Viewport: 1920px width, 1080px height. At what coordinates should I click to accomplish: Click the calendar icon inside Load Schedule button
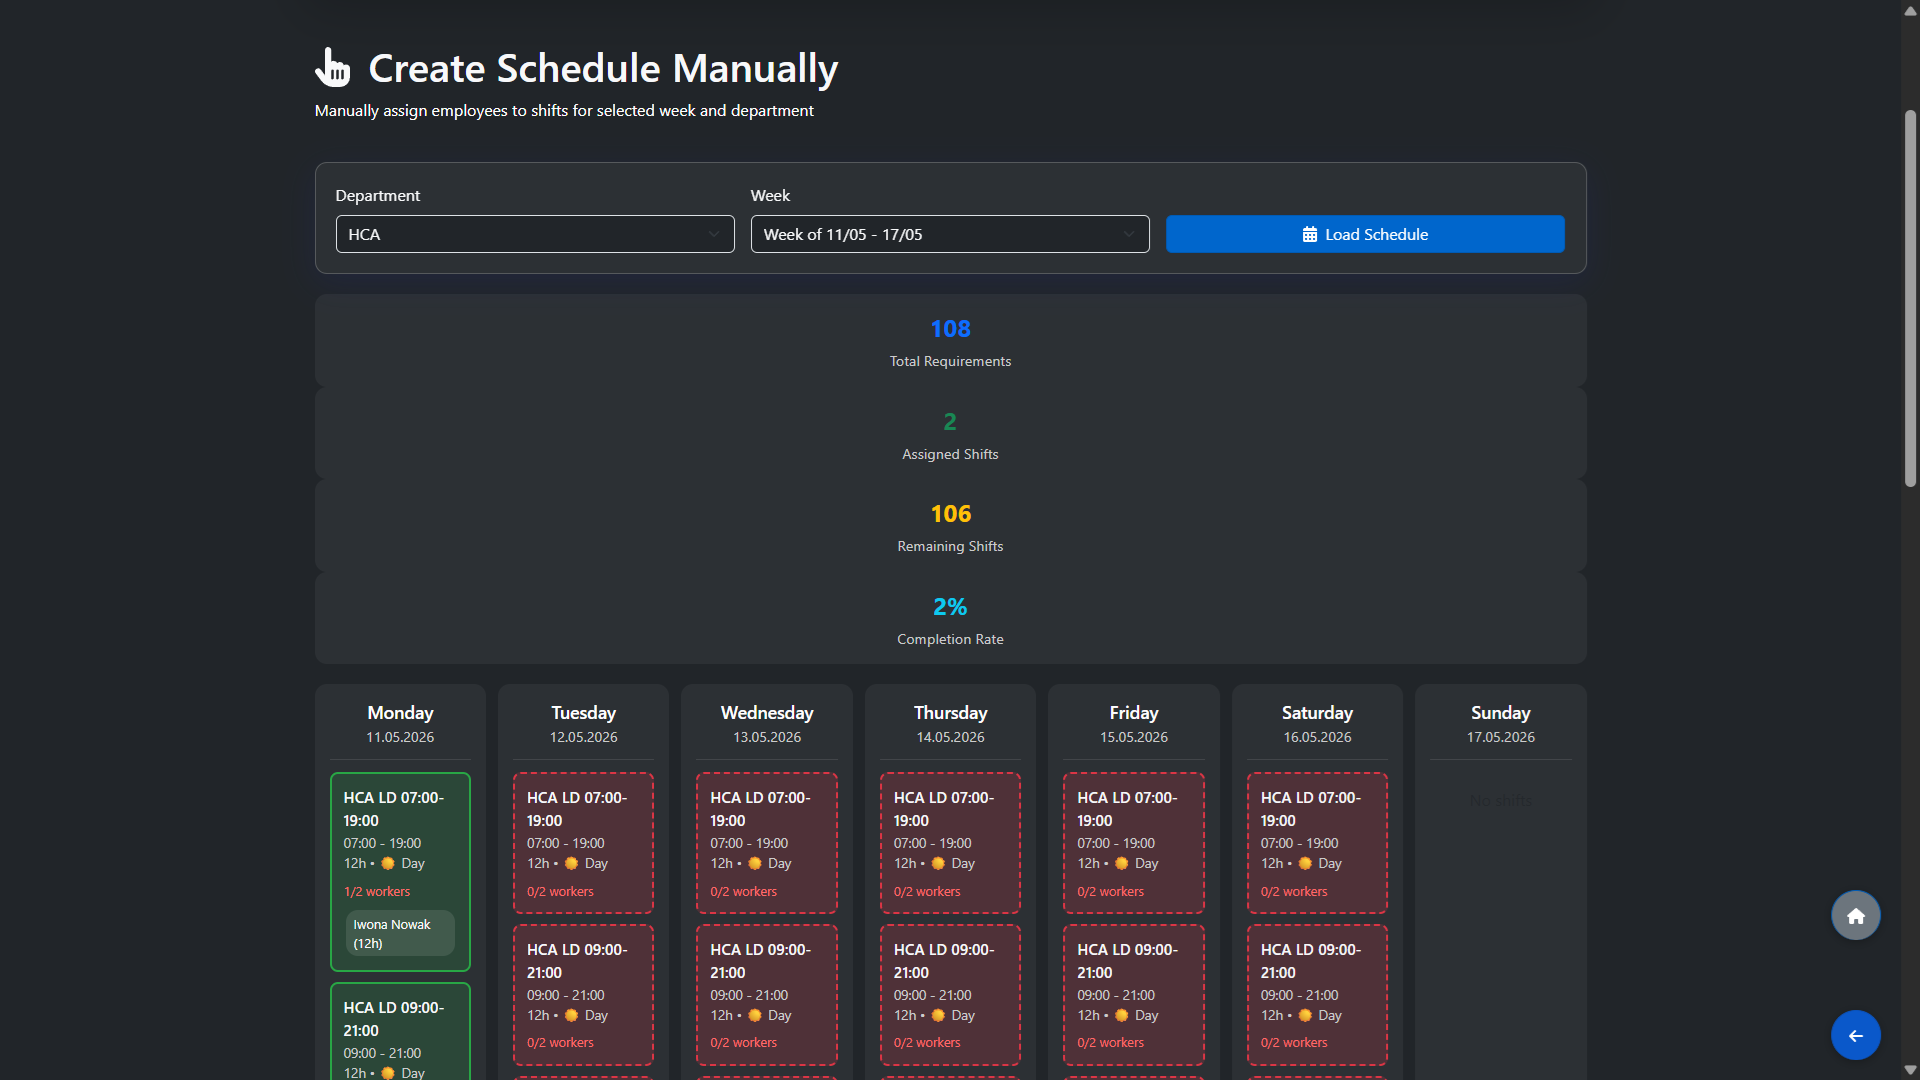[1310, 233]
